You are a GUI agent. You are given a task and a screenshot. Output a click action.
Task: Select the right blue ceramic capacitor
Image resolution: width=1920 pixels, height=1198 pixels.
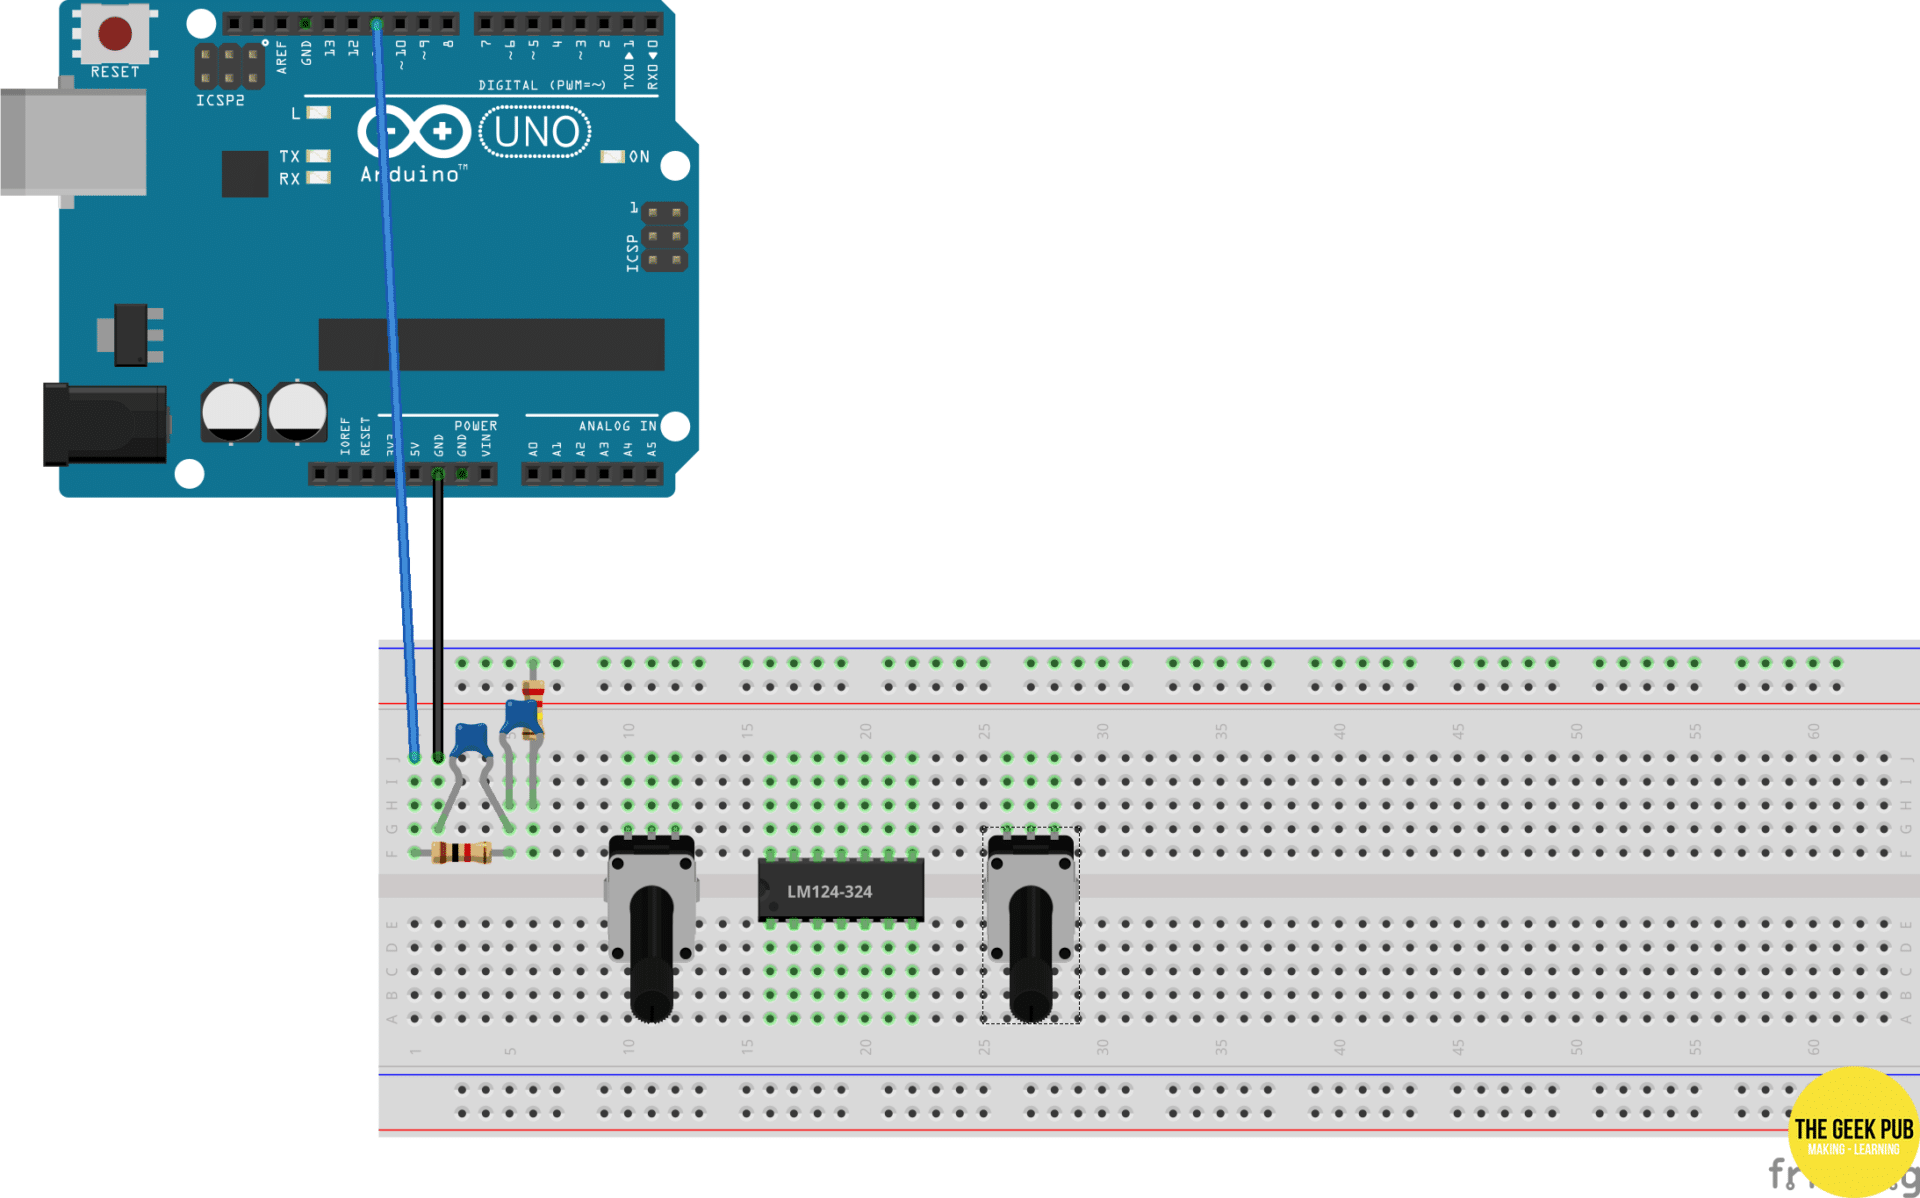[521, 717]
